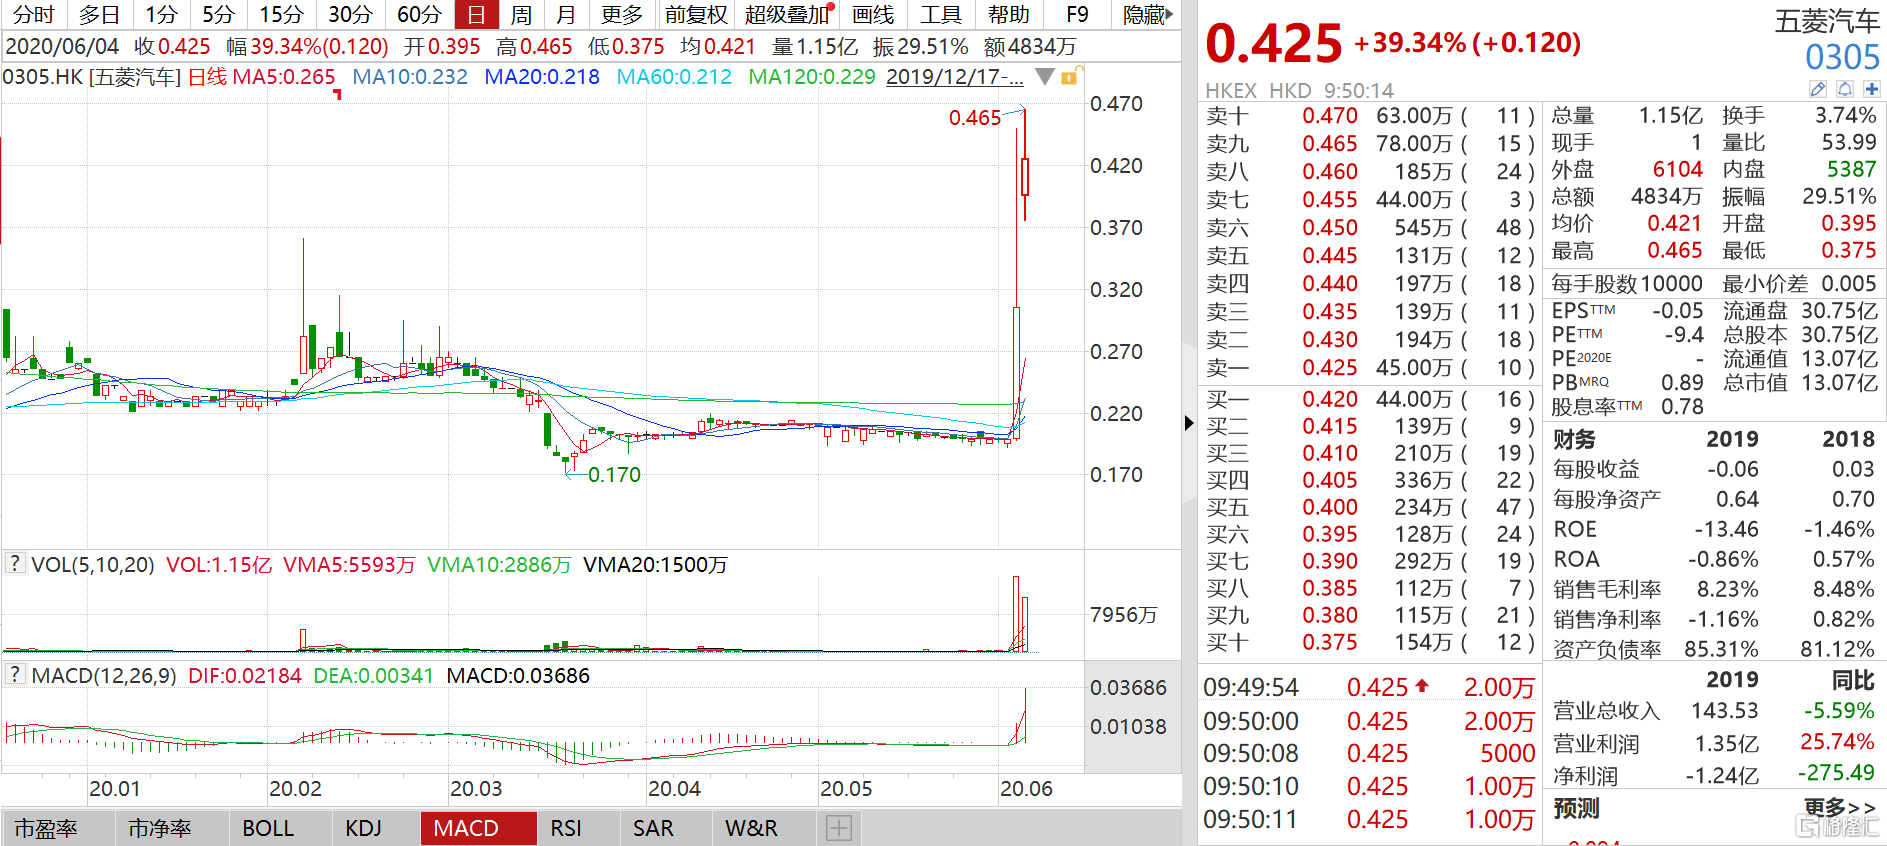Screen dimensions: 1887x846
Task: Click the 0.170 low price marker on chart
Action: click(614, 475)
